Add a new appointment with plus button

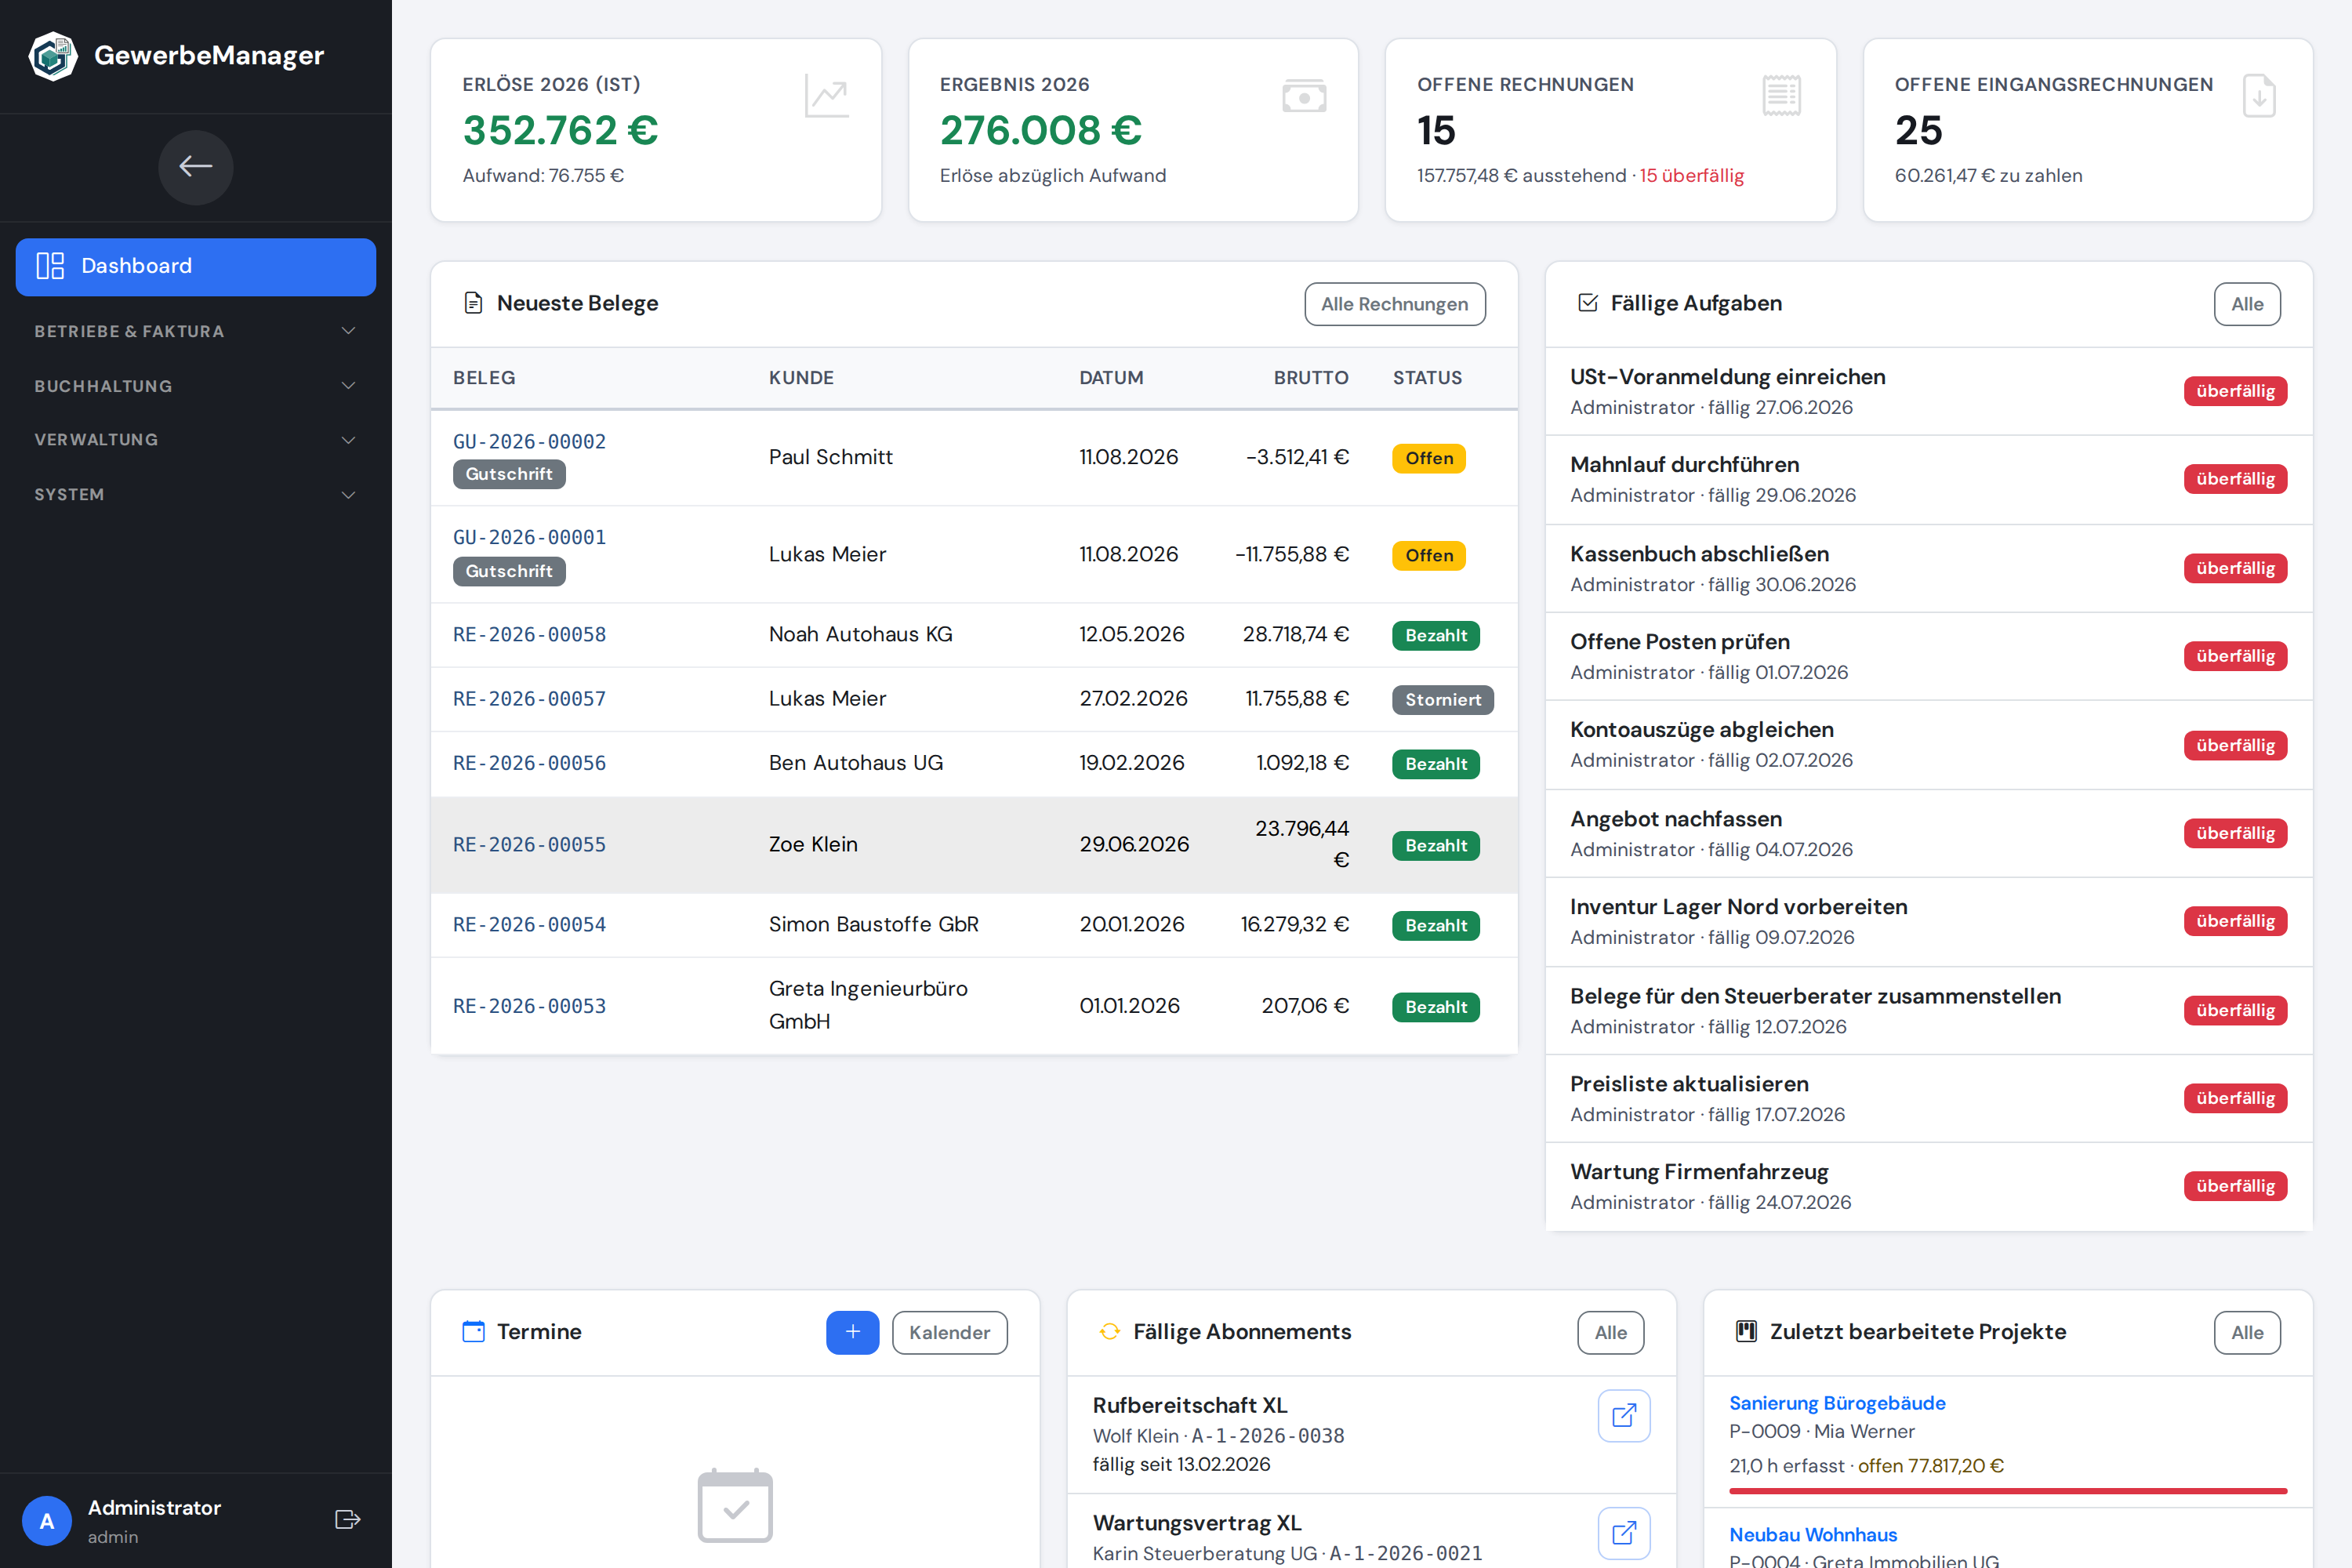coord(853,1333)
